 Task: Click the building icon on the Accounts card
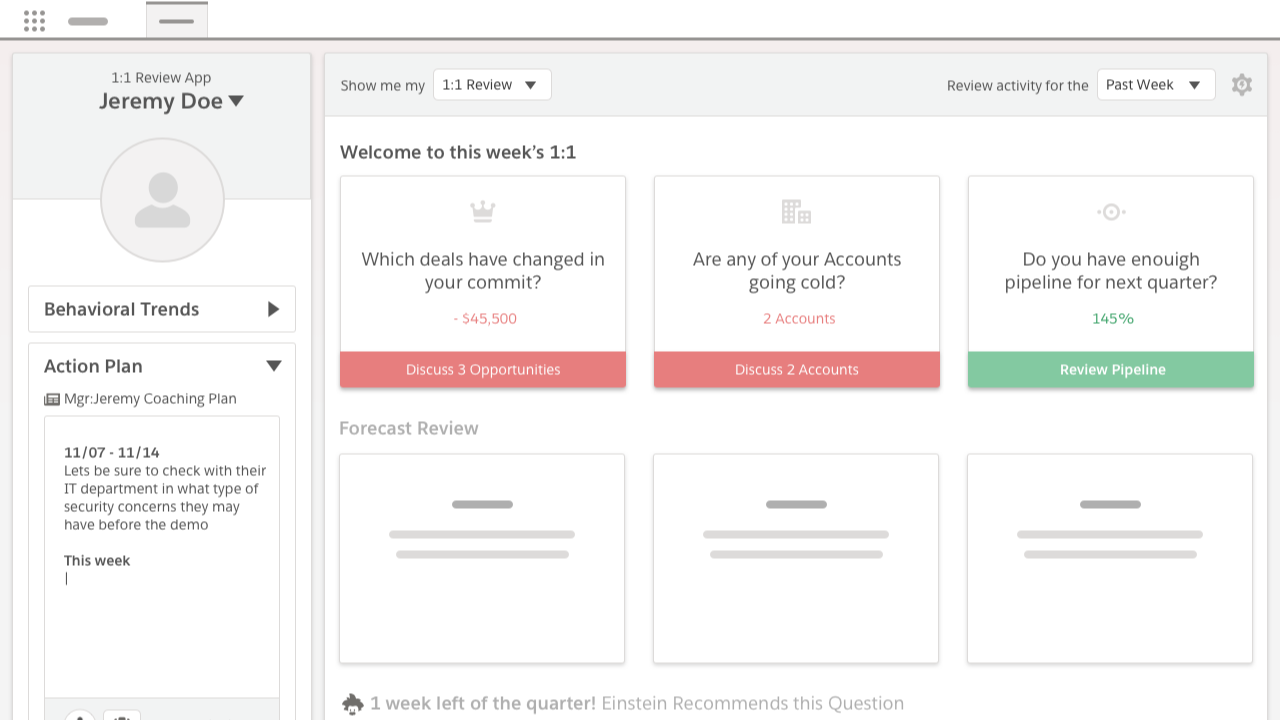click(796, 211)
